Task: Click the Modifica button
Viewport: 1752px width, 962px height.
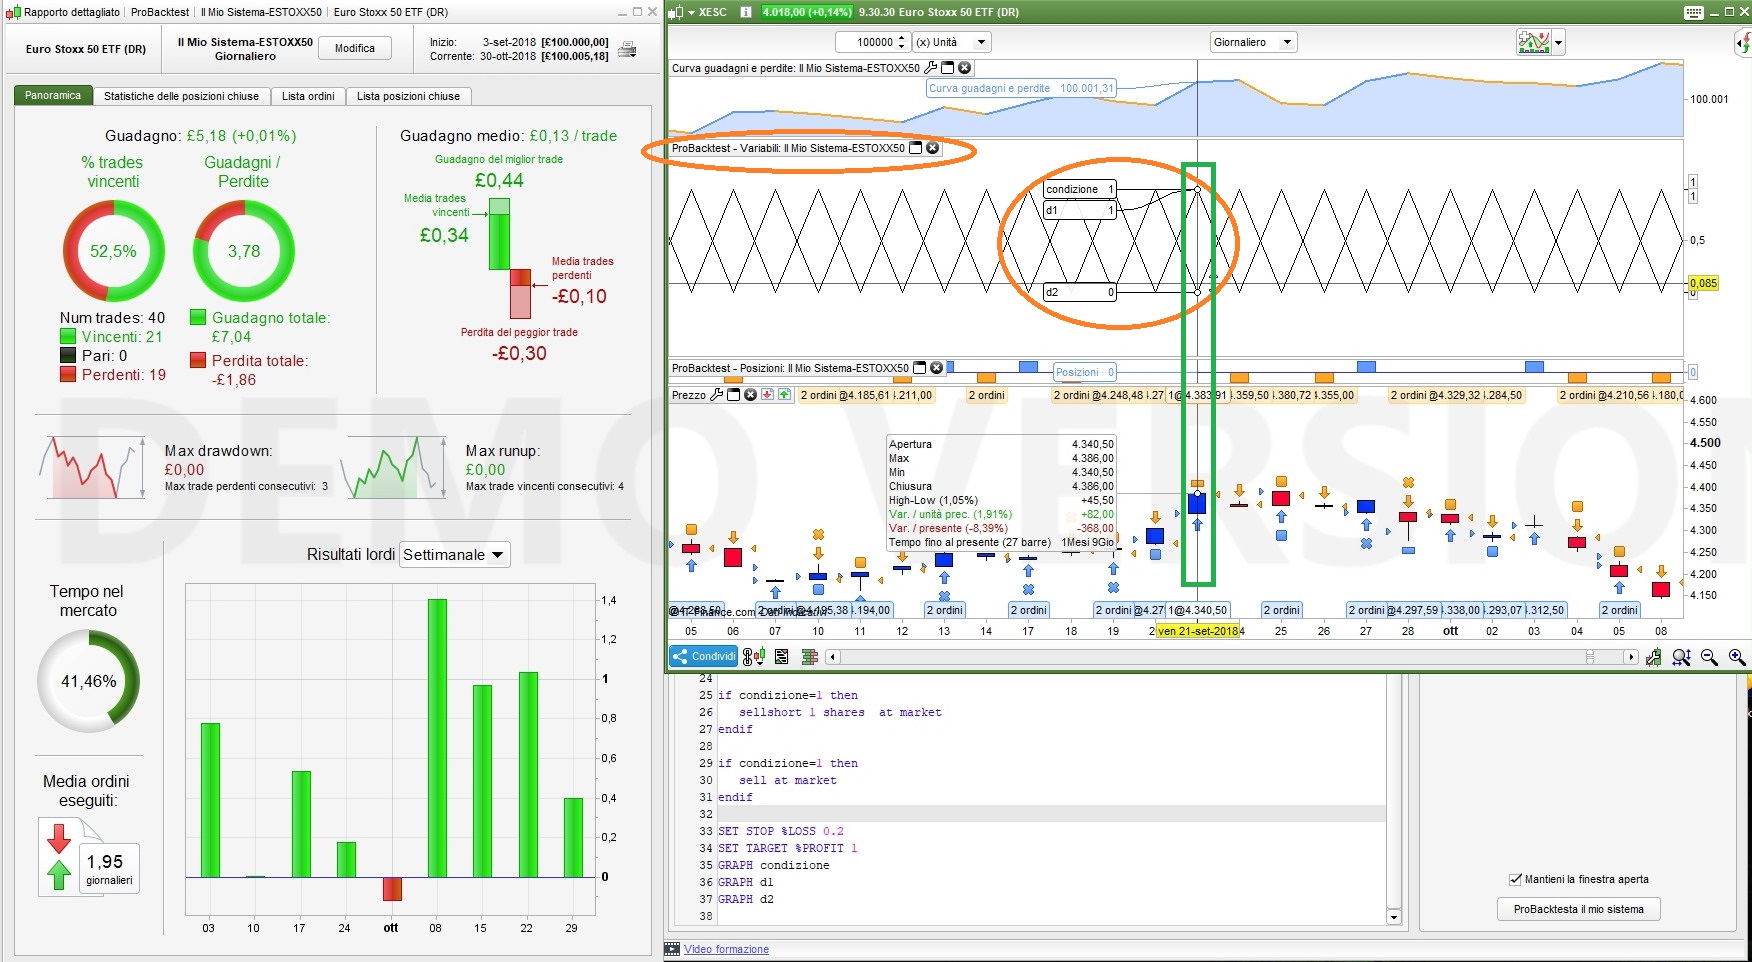Action: click(x=355, y=48)
